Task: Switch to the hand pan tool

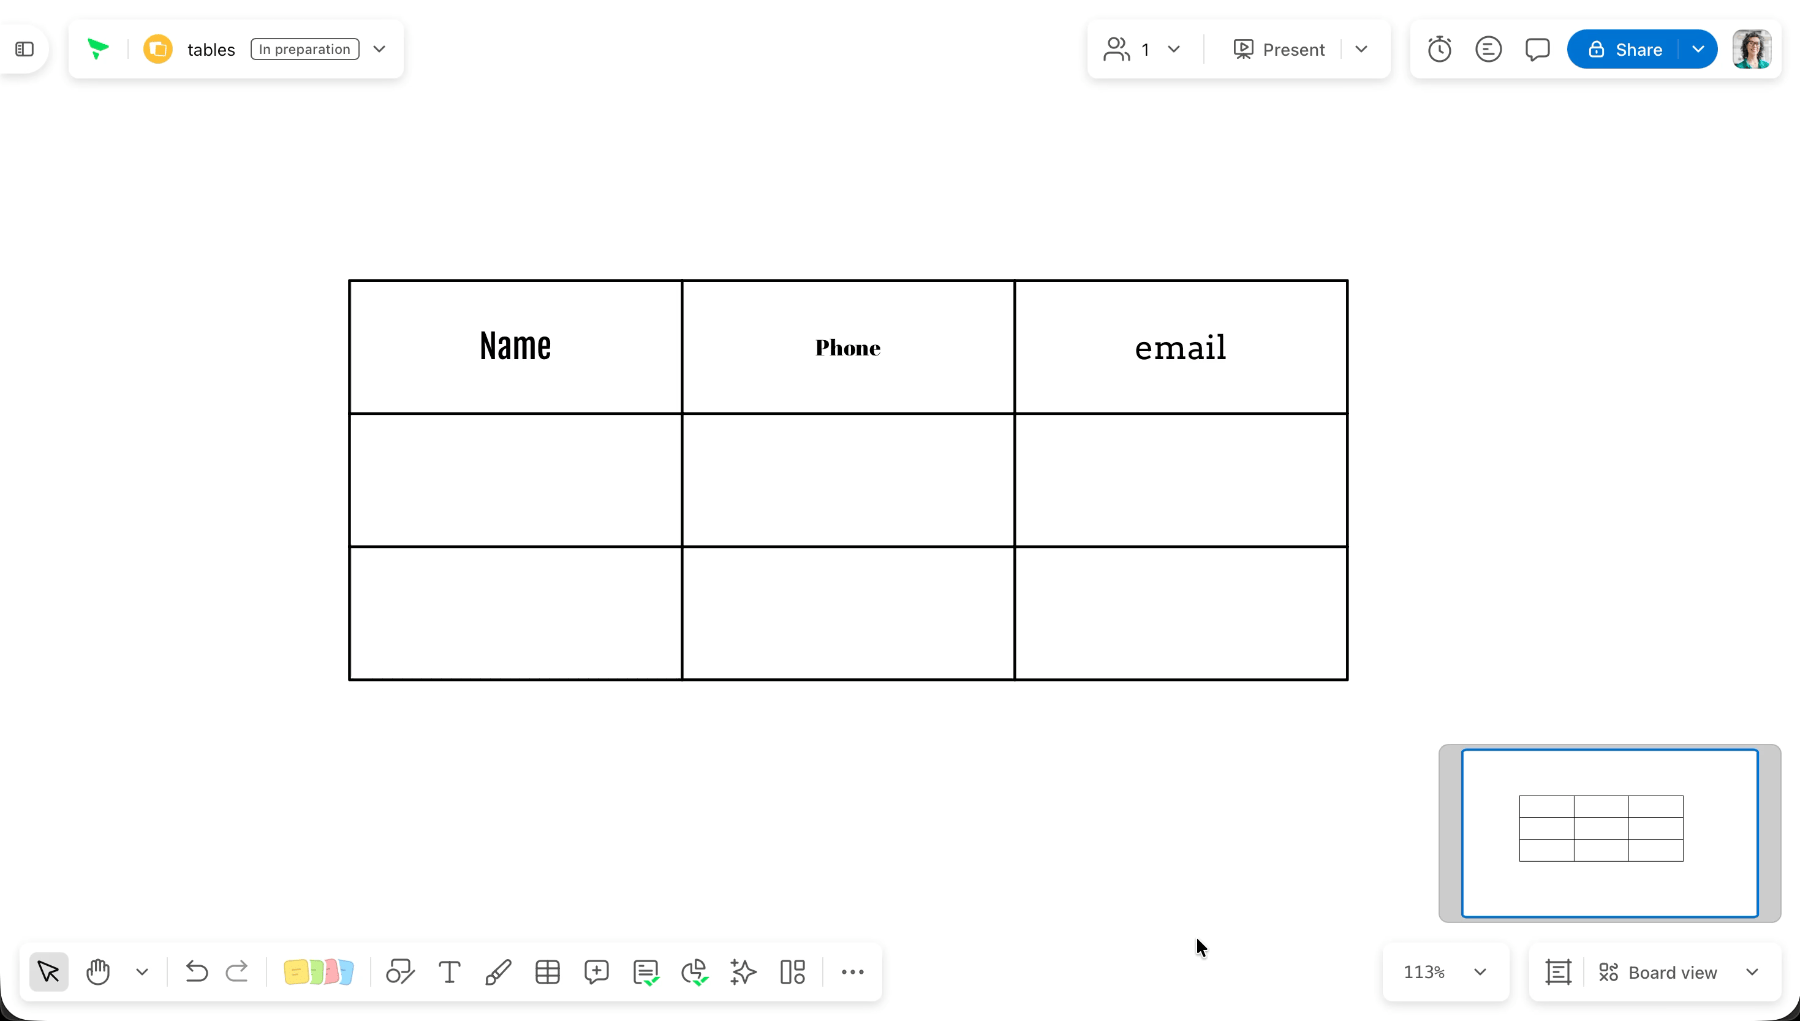Action: tap(98, 972)
